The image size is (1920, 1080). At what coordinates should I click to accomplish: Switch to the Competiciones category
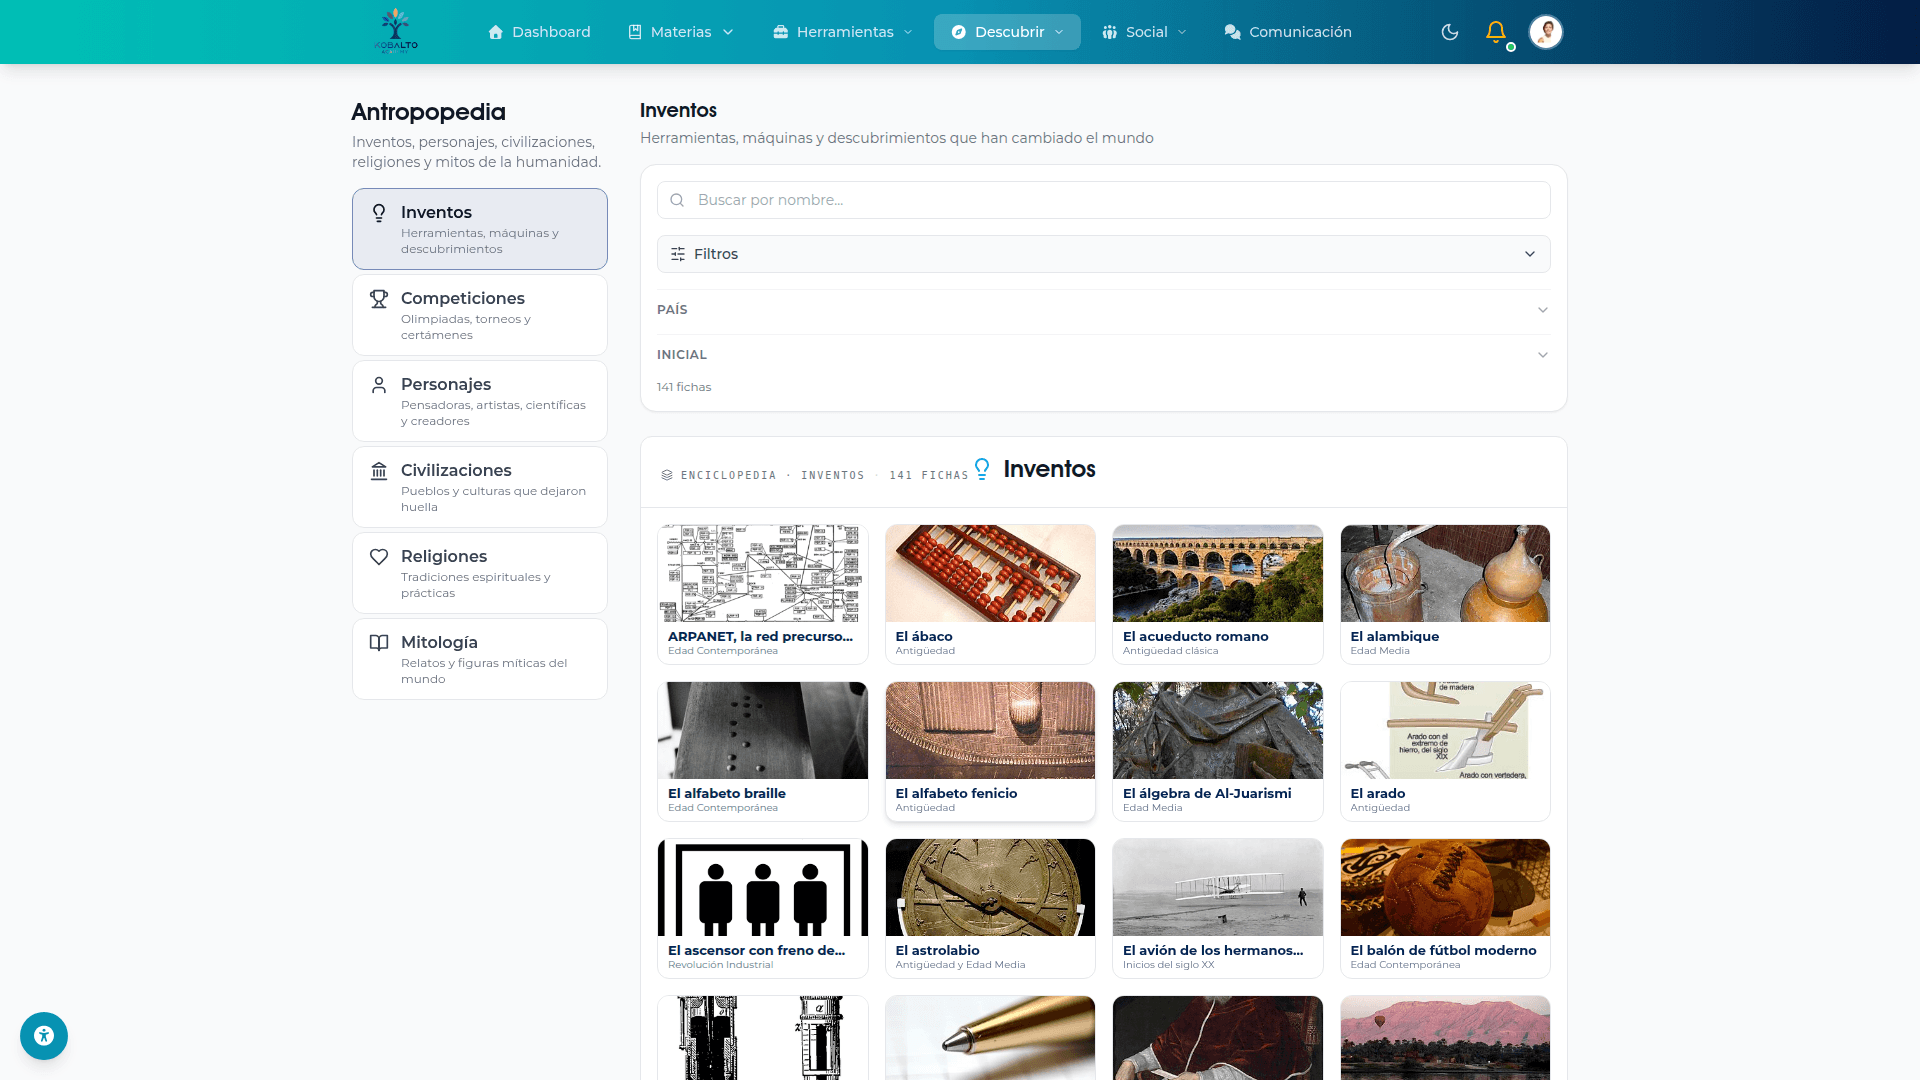pos(480,315)
